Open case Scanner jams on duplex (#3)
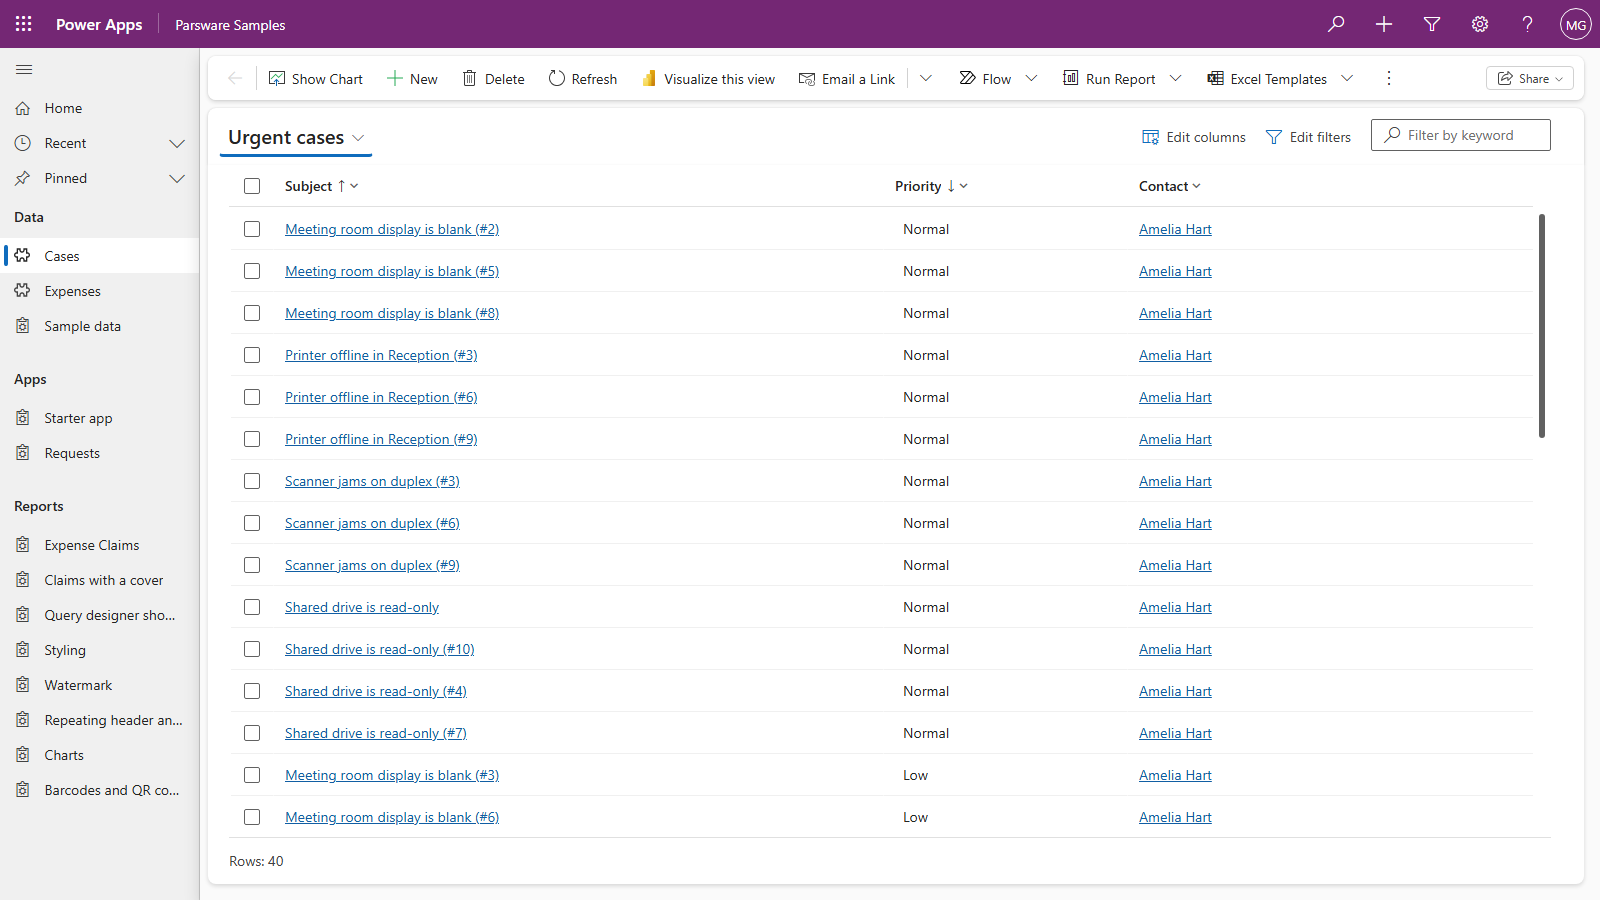 tap(372, 481)
